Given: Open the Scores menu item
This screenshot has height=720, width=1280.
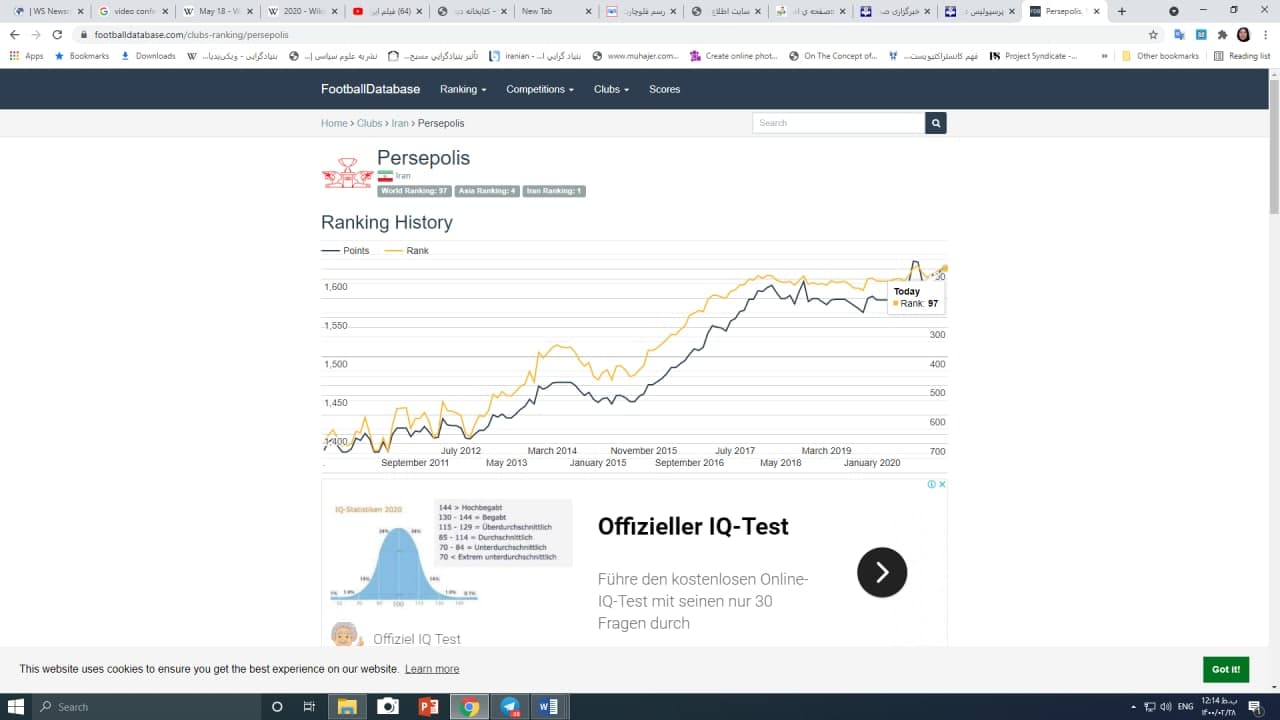Looking at the screenshot, I should [x=664, y=89].
